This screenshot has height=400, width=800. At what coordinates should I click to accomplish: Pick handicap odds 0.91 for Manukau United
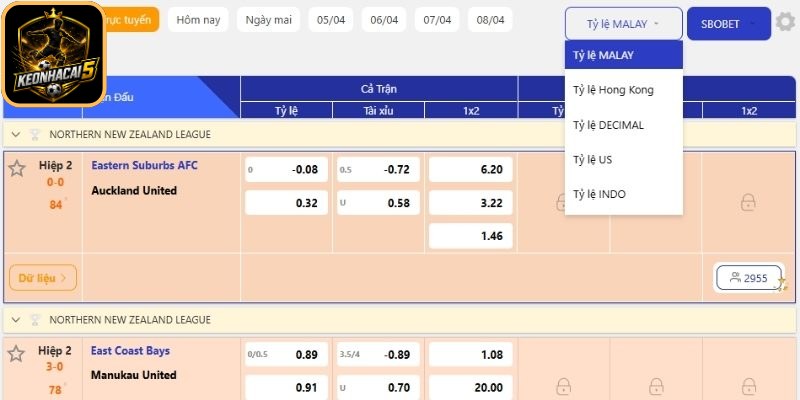286,388
